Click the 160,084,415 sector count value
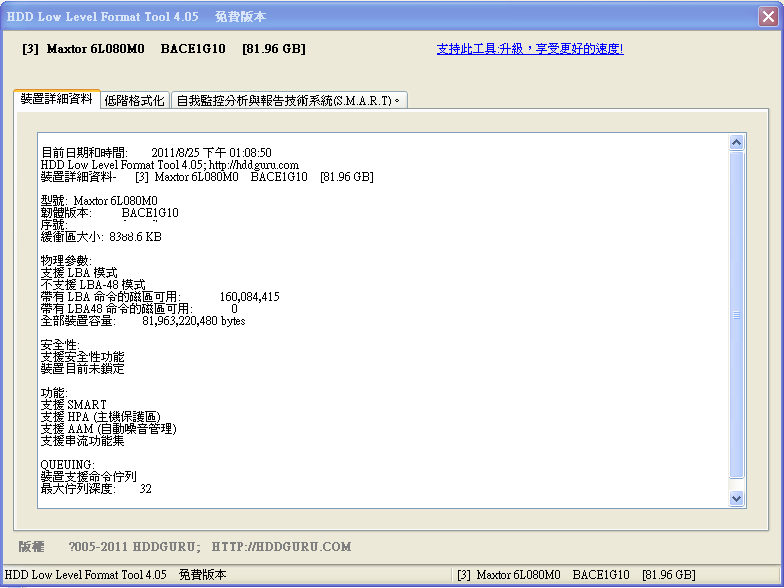The width and height of the screenshot is (784, 588). [x=250, y=297]
